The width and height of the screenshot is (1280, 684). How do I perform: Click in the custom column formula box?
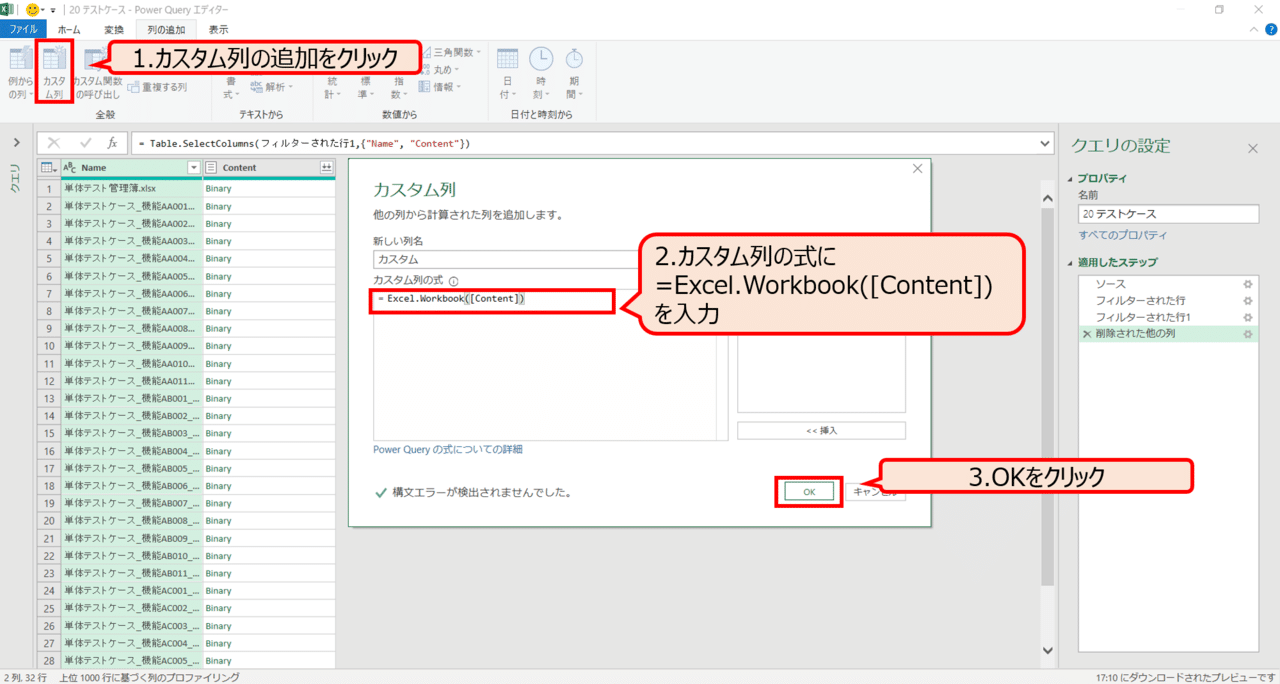pos(550,365)
